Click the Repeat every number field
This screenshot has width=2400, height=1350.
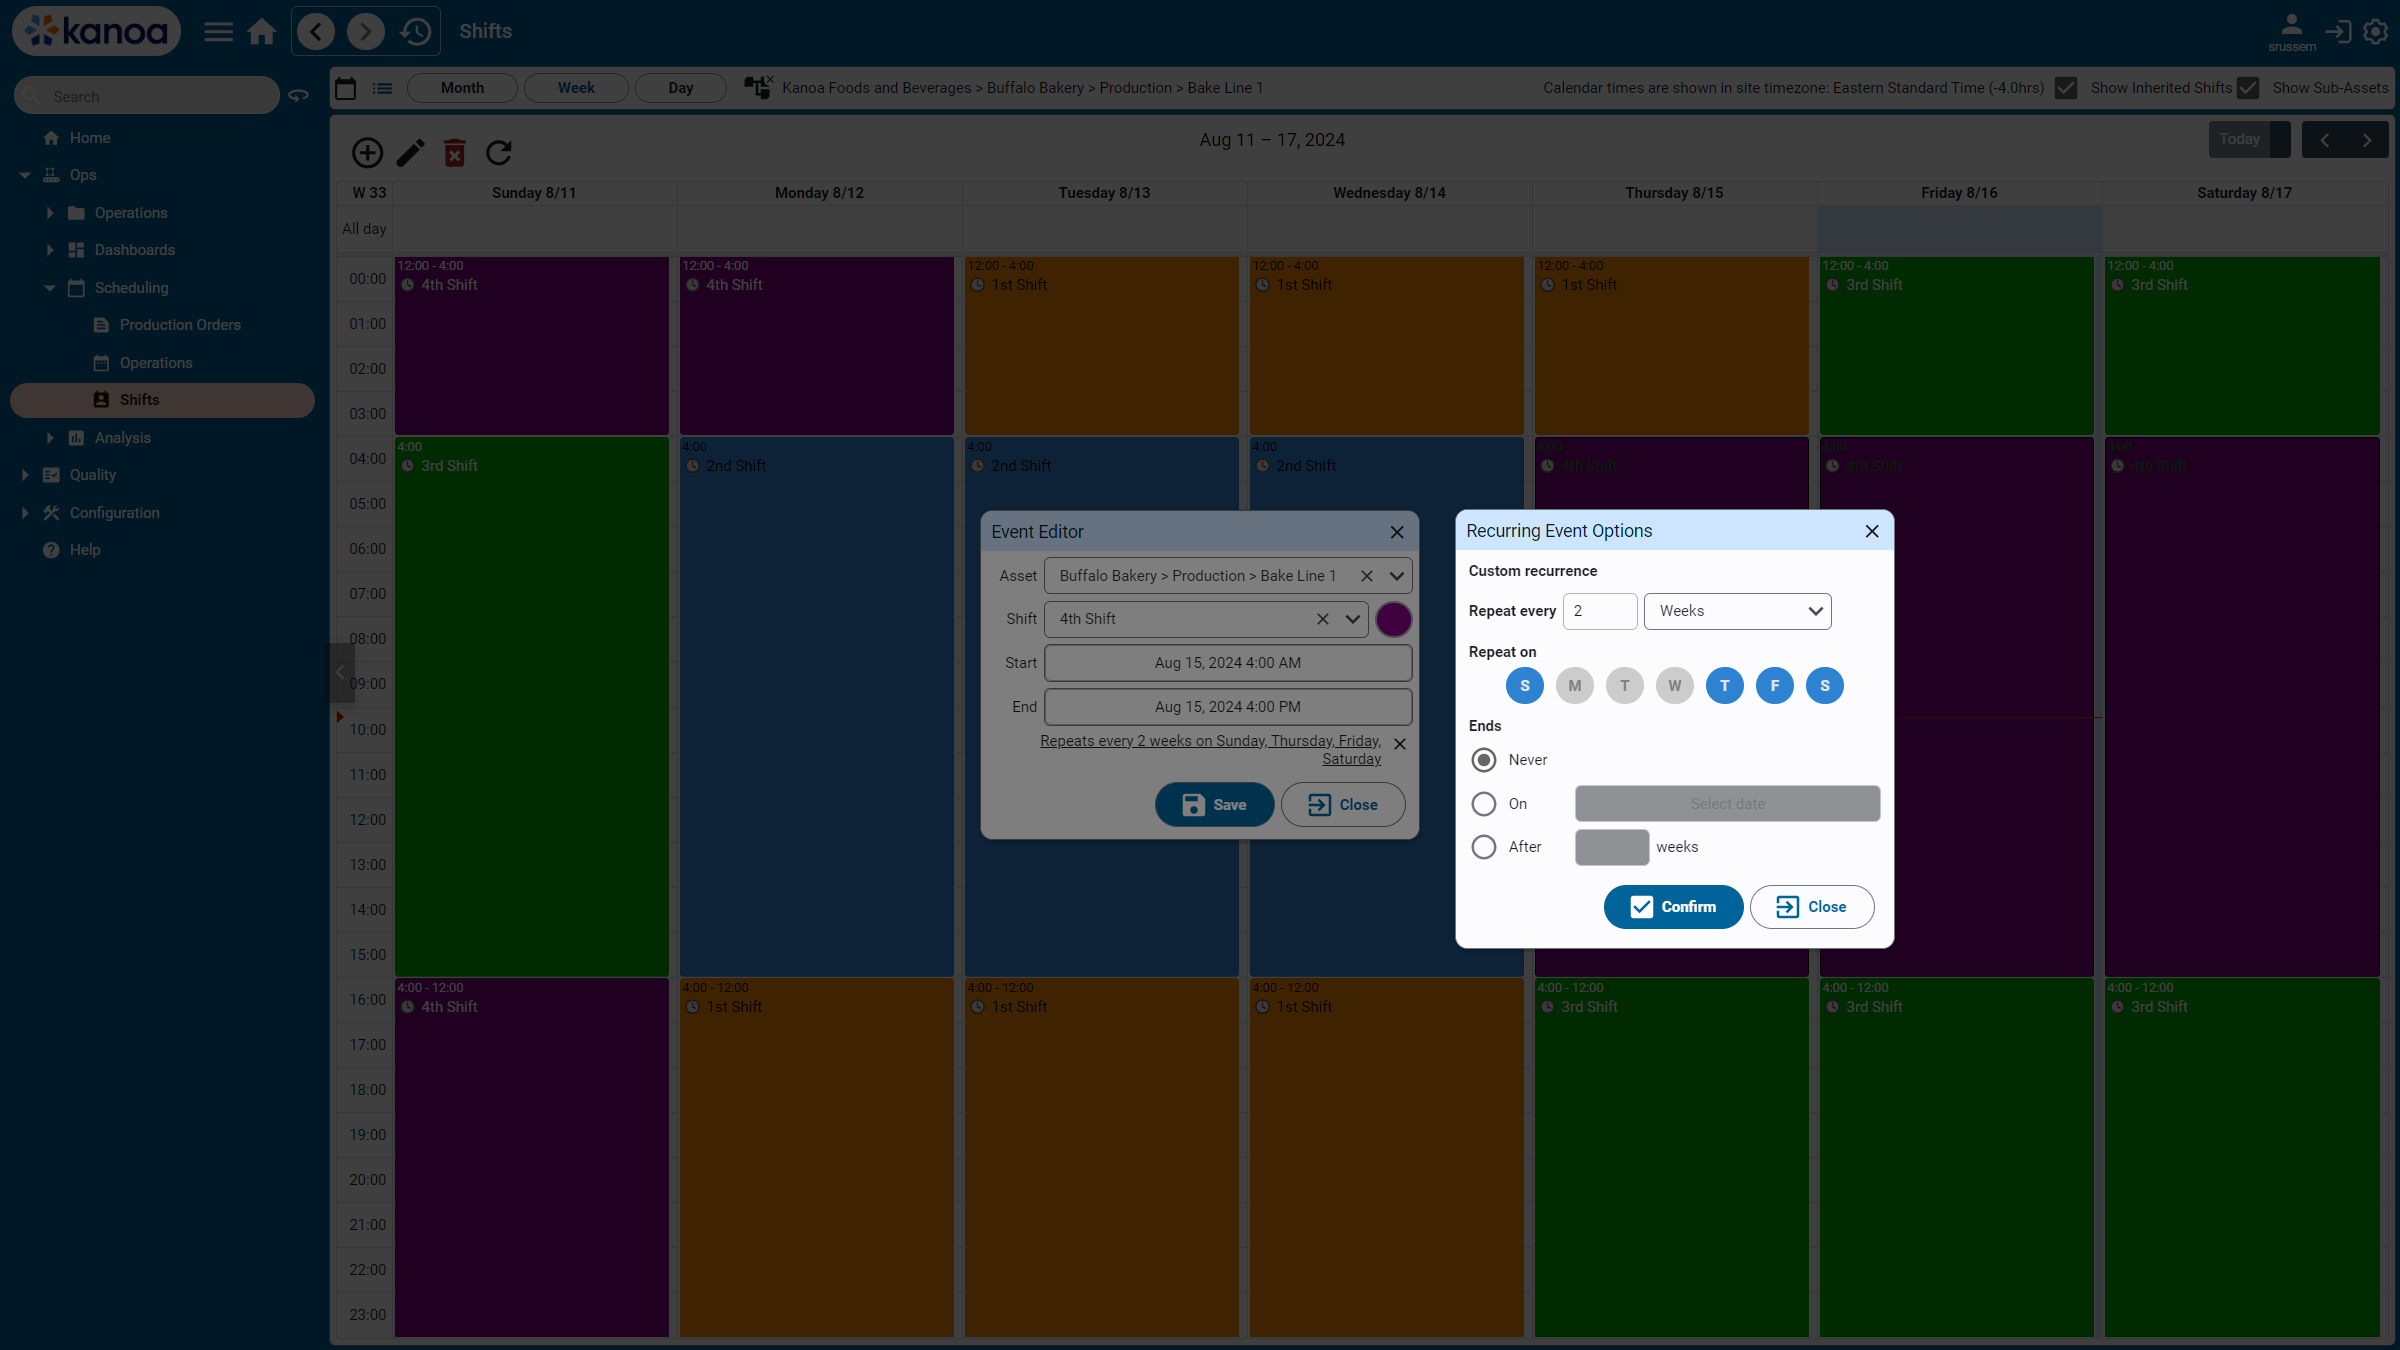click(1600, 611)
